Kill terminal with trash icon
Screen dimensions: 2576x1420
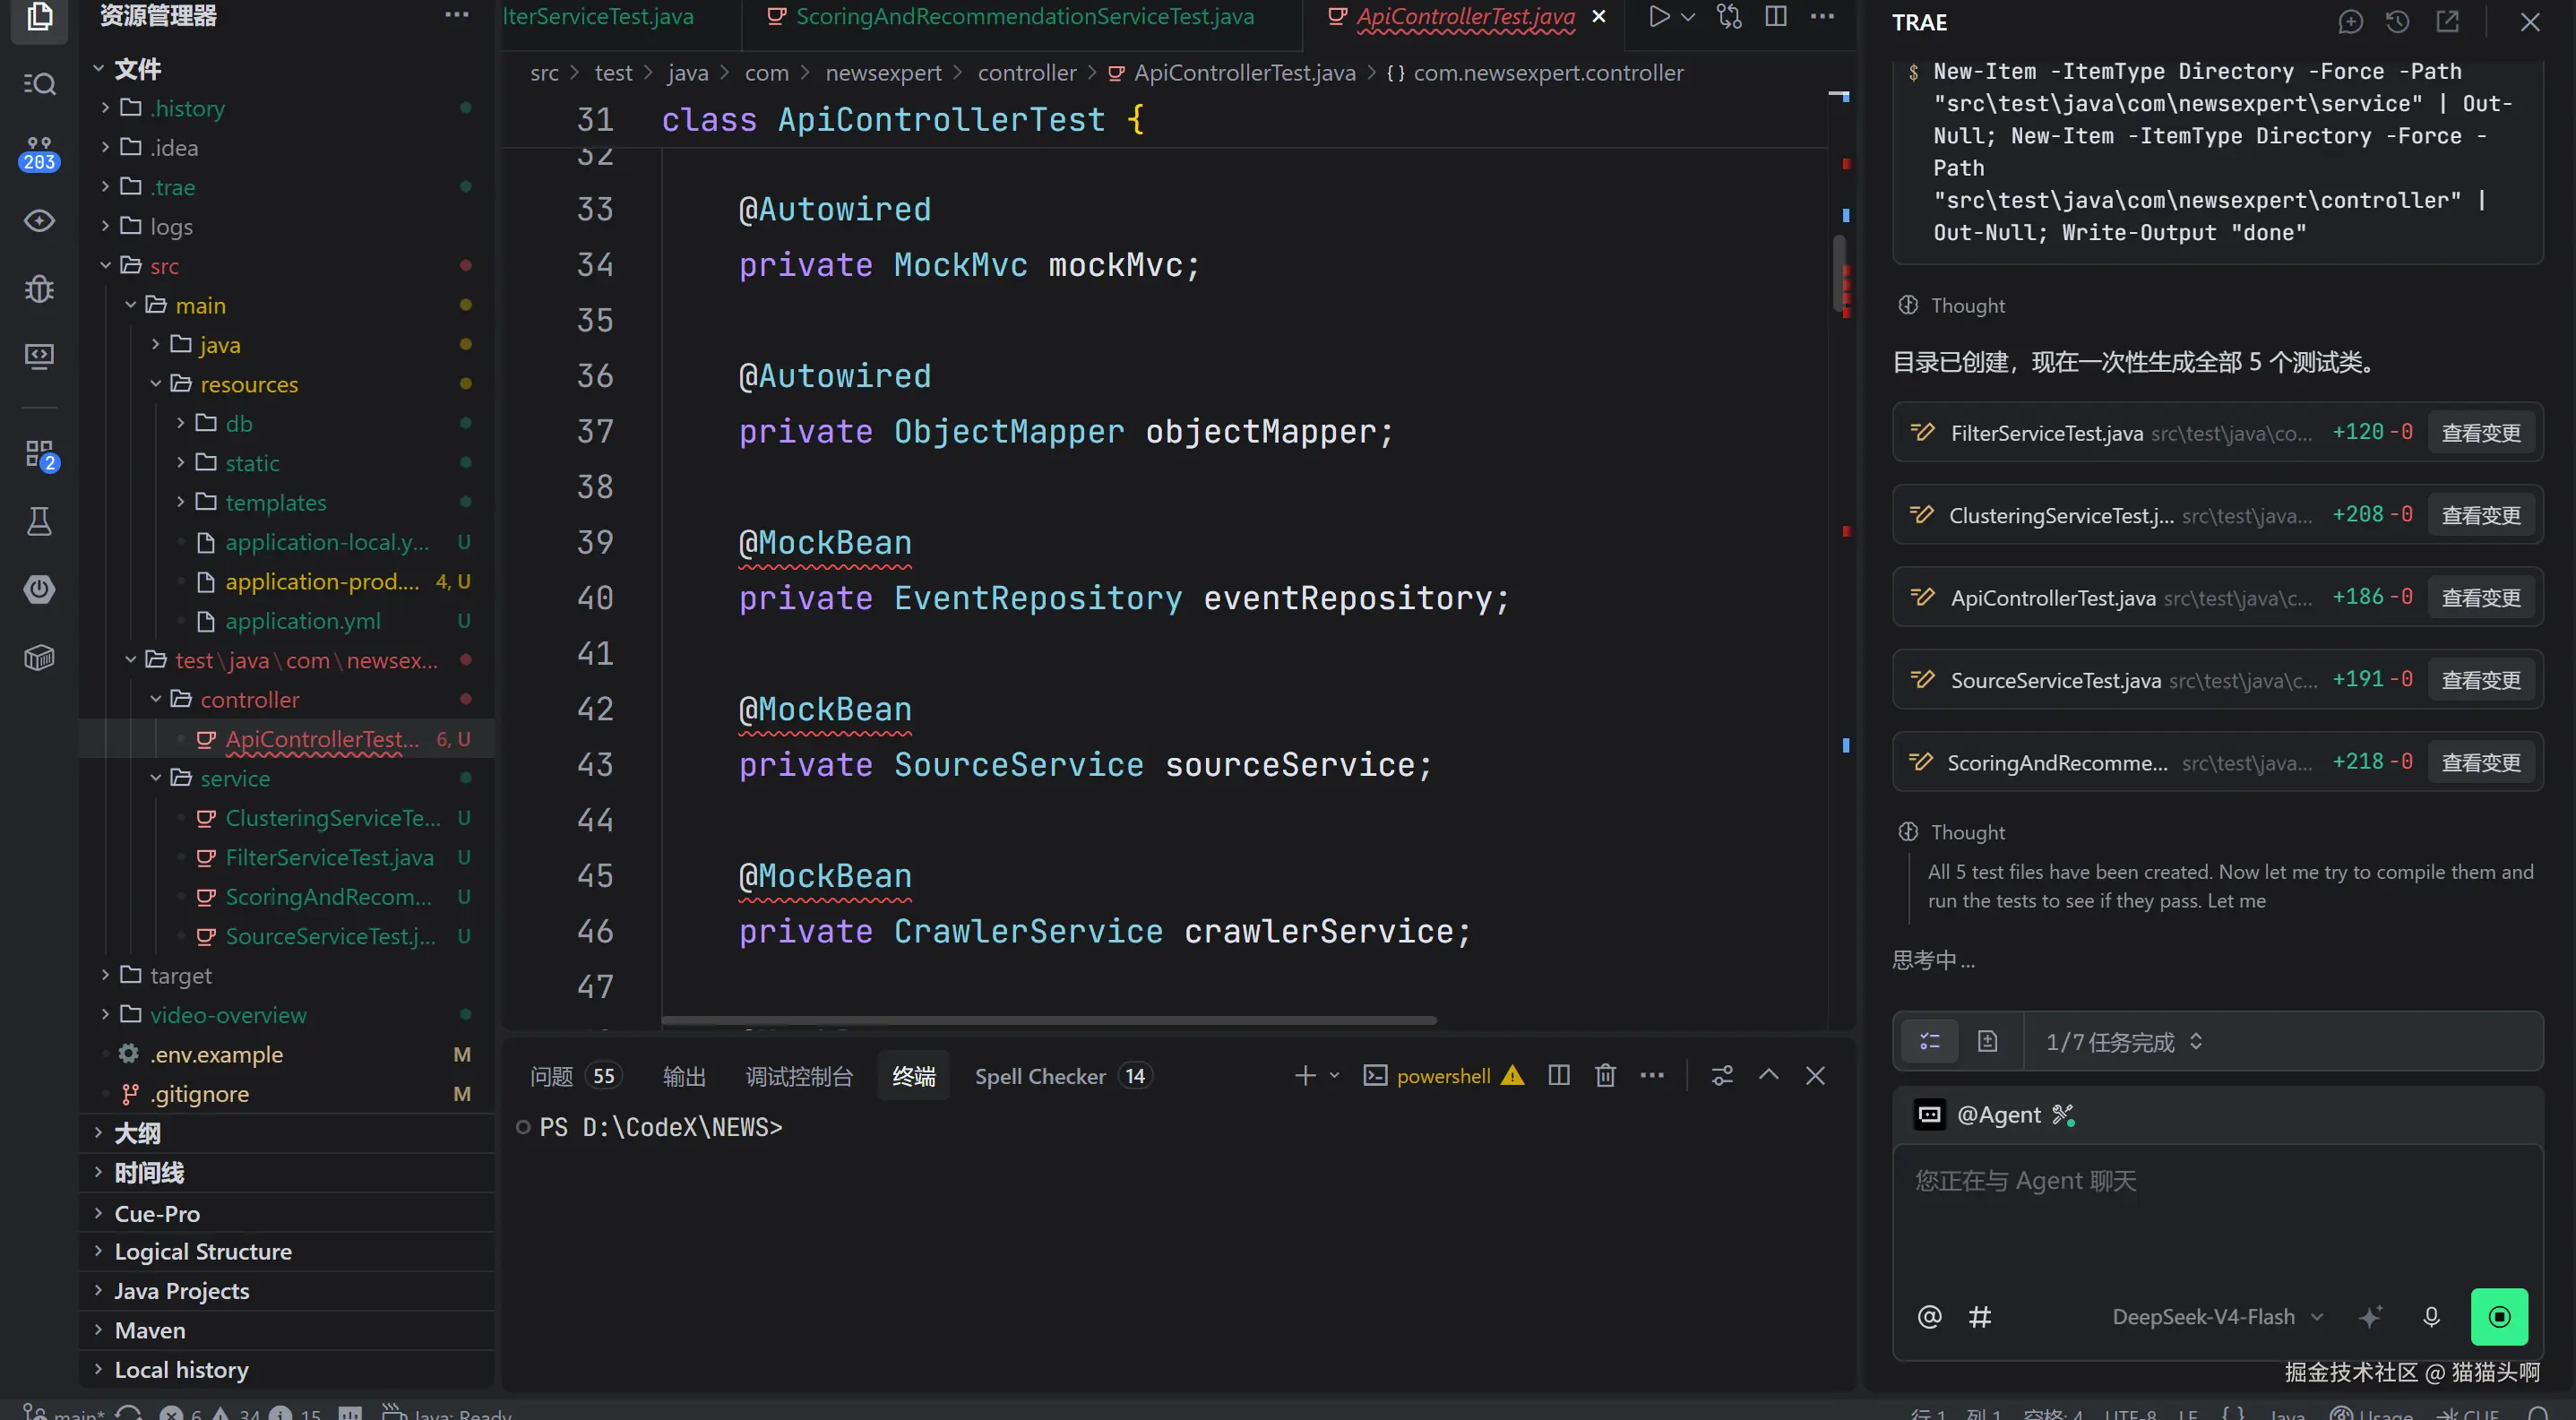(x=1605, y=1075)
